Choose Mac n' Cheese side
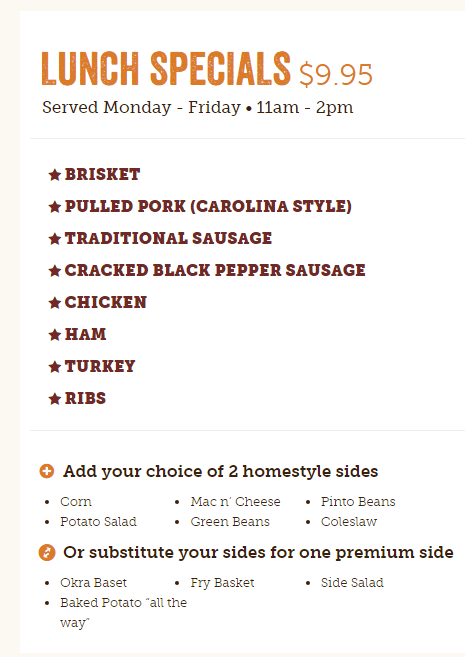This screenshot has height=657, width=465. pos(235,501)
